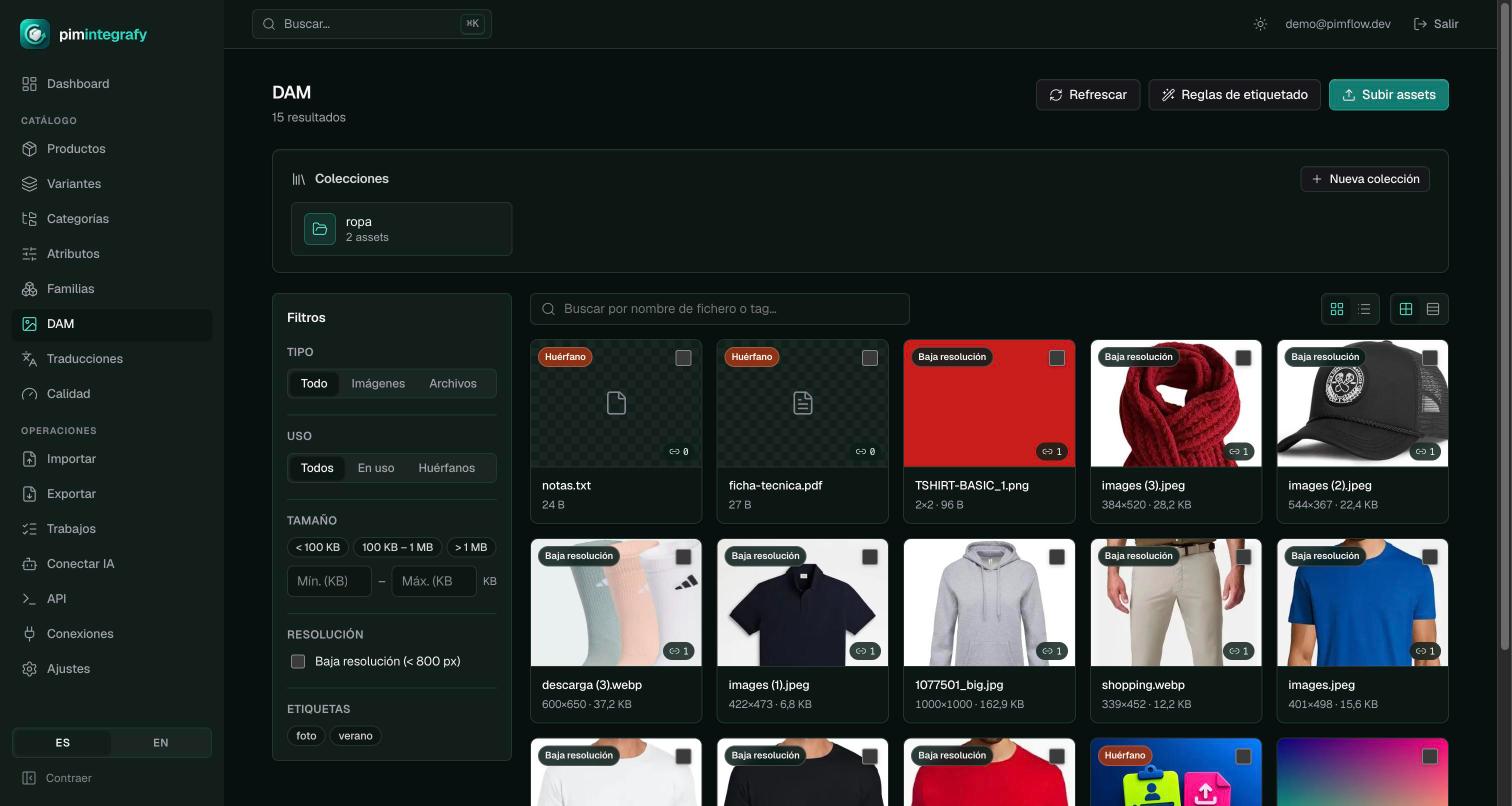This screenshot has width=1512, height=806.
Task: Click the Mín. (KB) size field
Action: pyautogui.click(x=329, y=581)
